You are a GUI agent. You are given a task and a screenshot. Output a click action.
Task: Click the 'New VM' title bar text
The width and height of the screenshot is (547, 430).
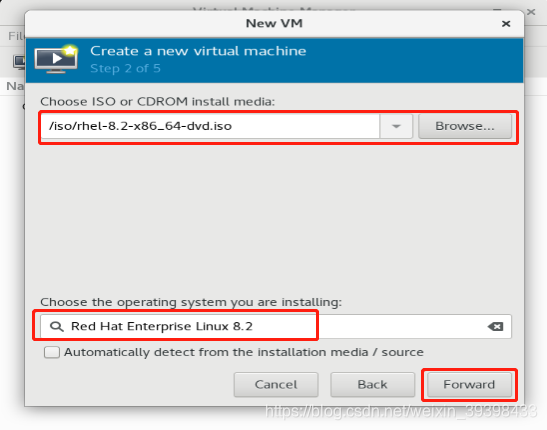274,23
